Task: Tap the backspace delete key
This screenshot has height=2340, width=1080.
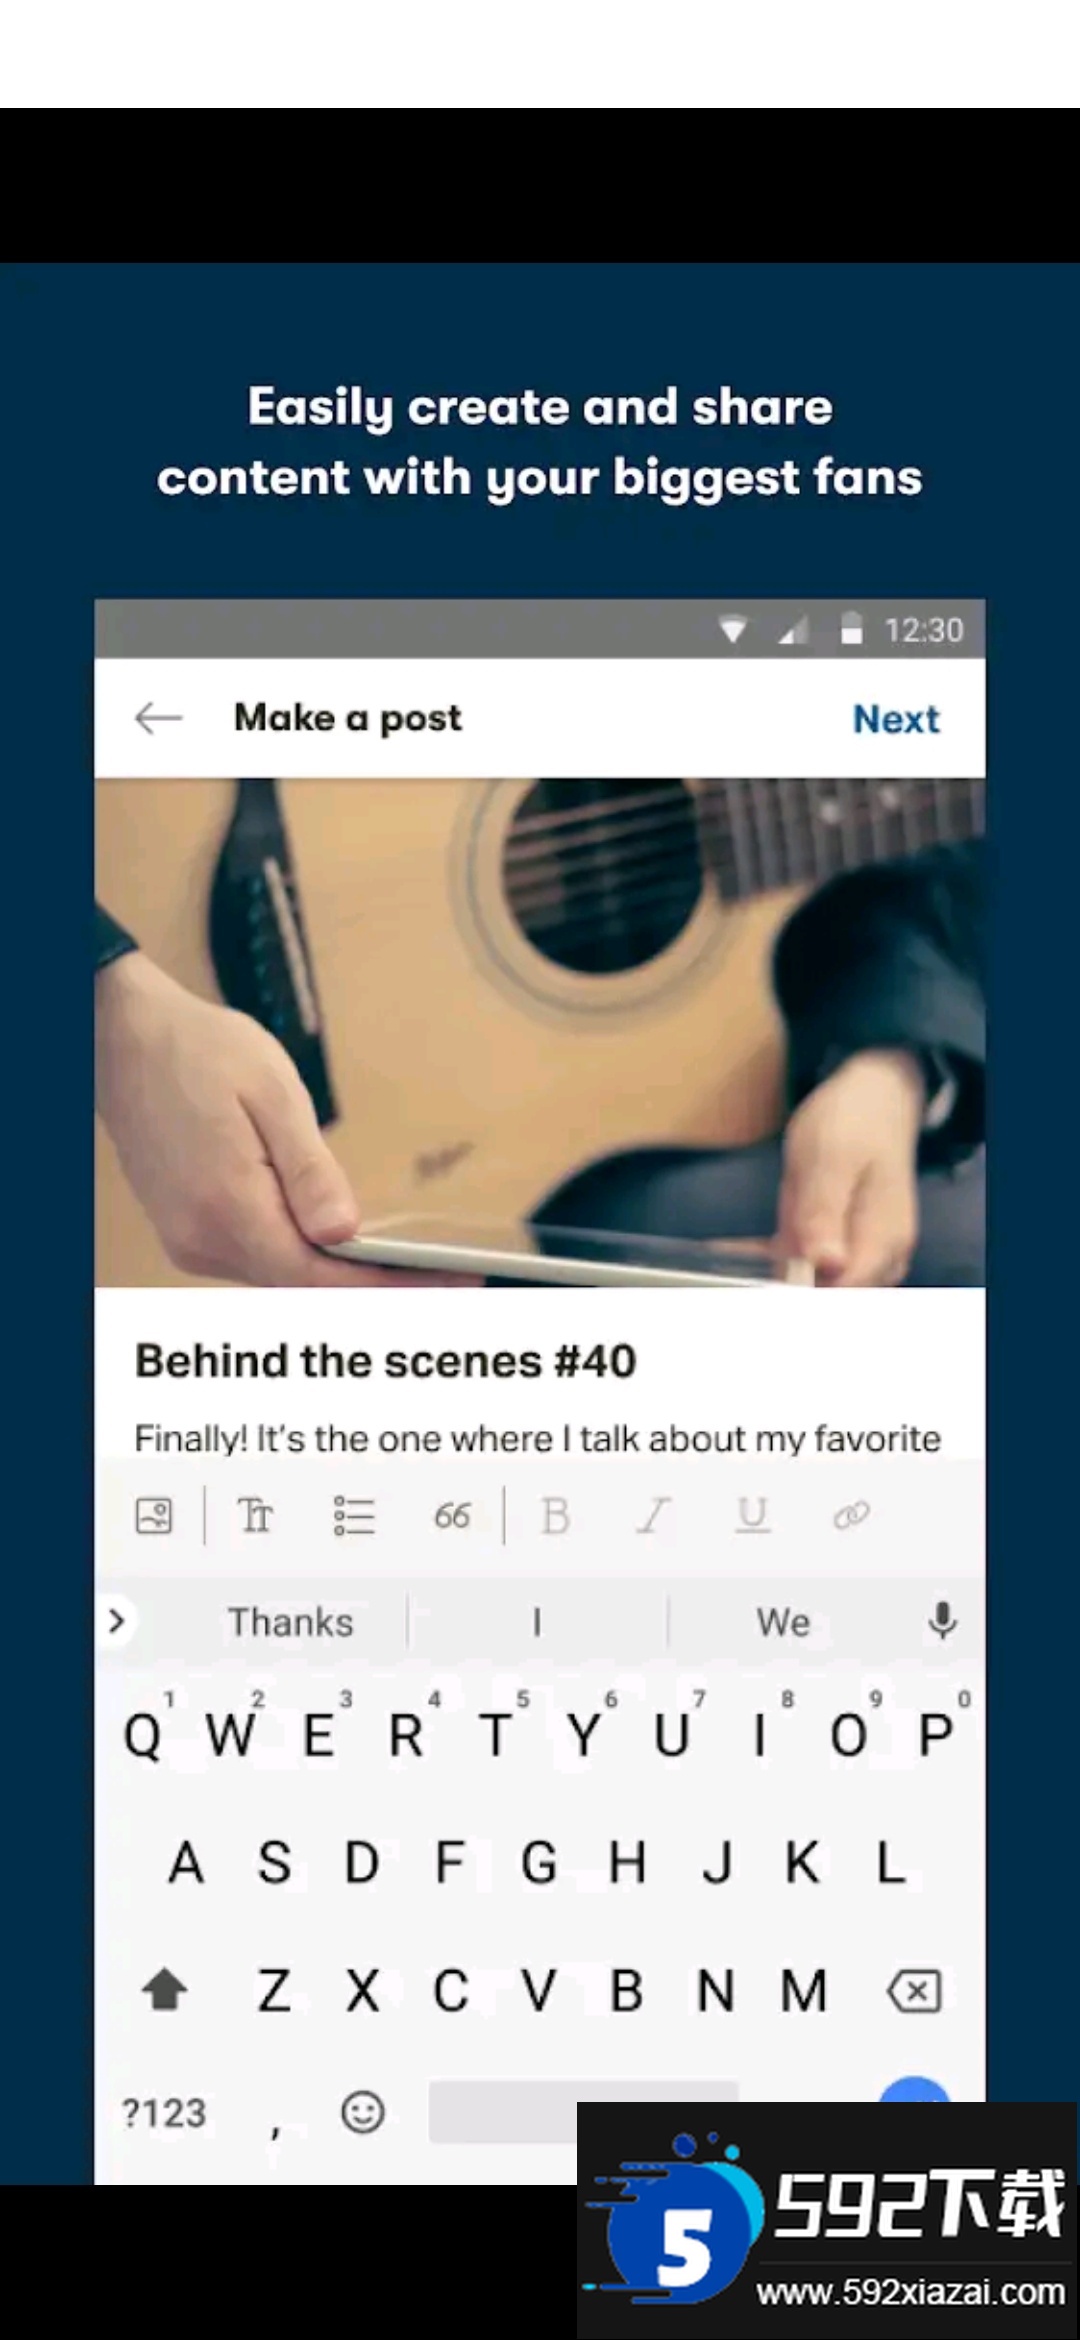Action: (x=915, y=1991)
